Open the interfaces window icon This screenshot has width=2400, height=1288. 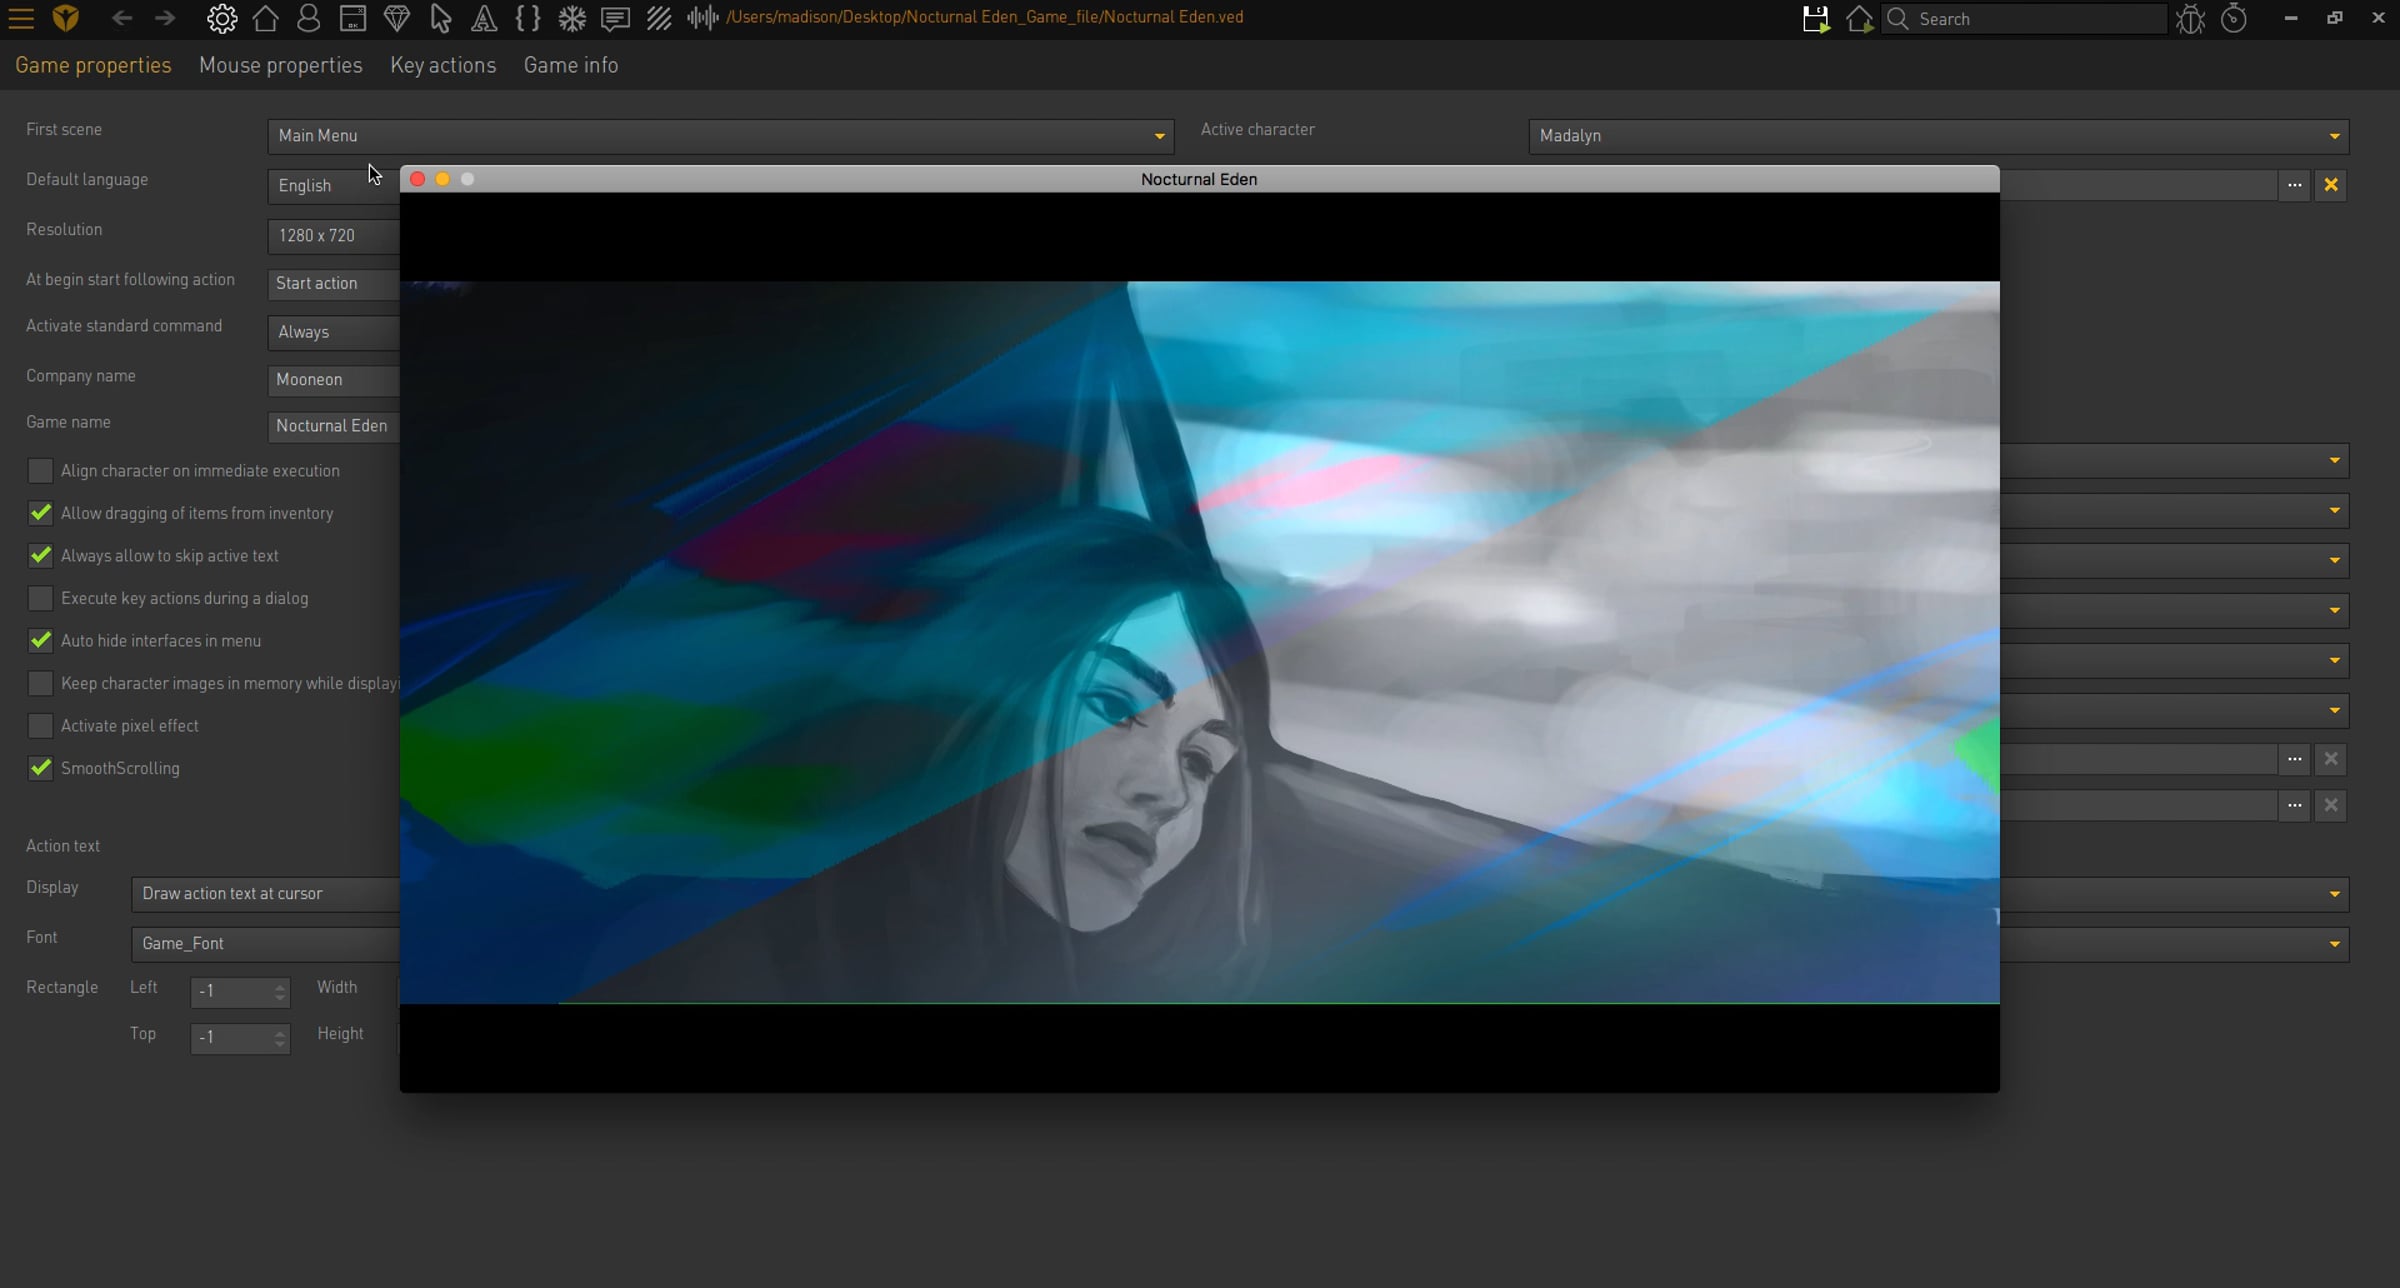click(x=353, y=18)
